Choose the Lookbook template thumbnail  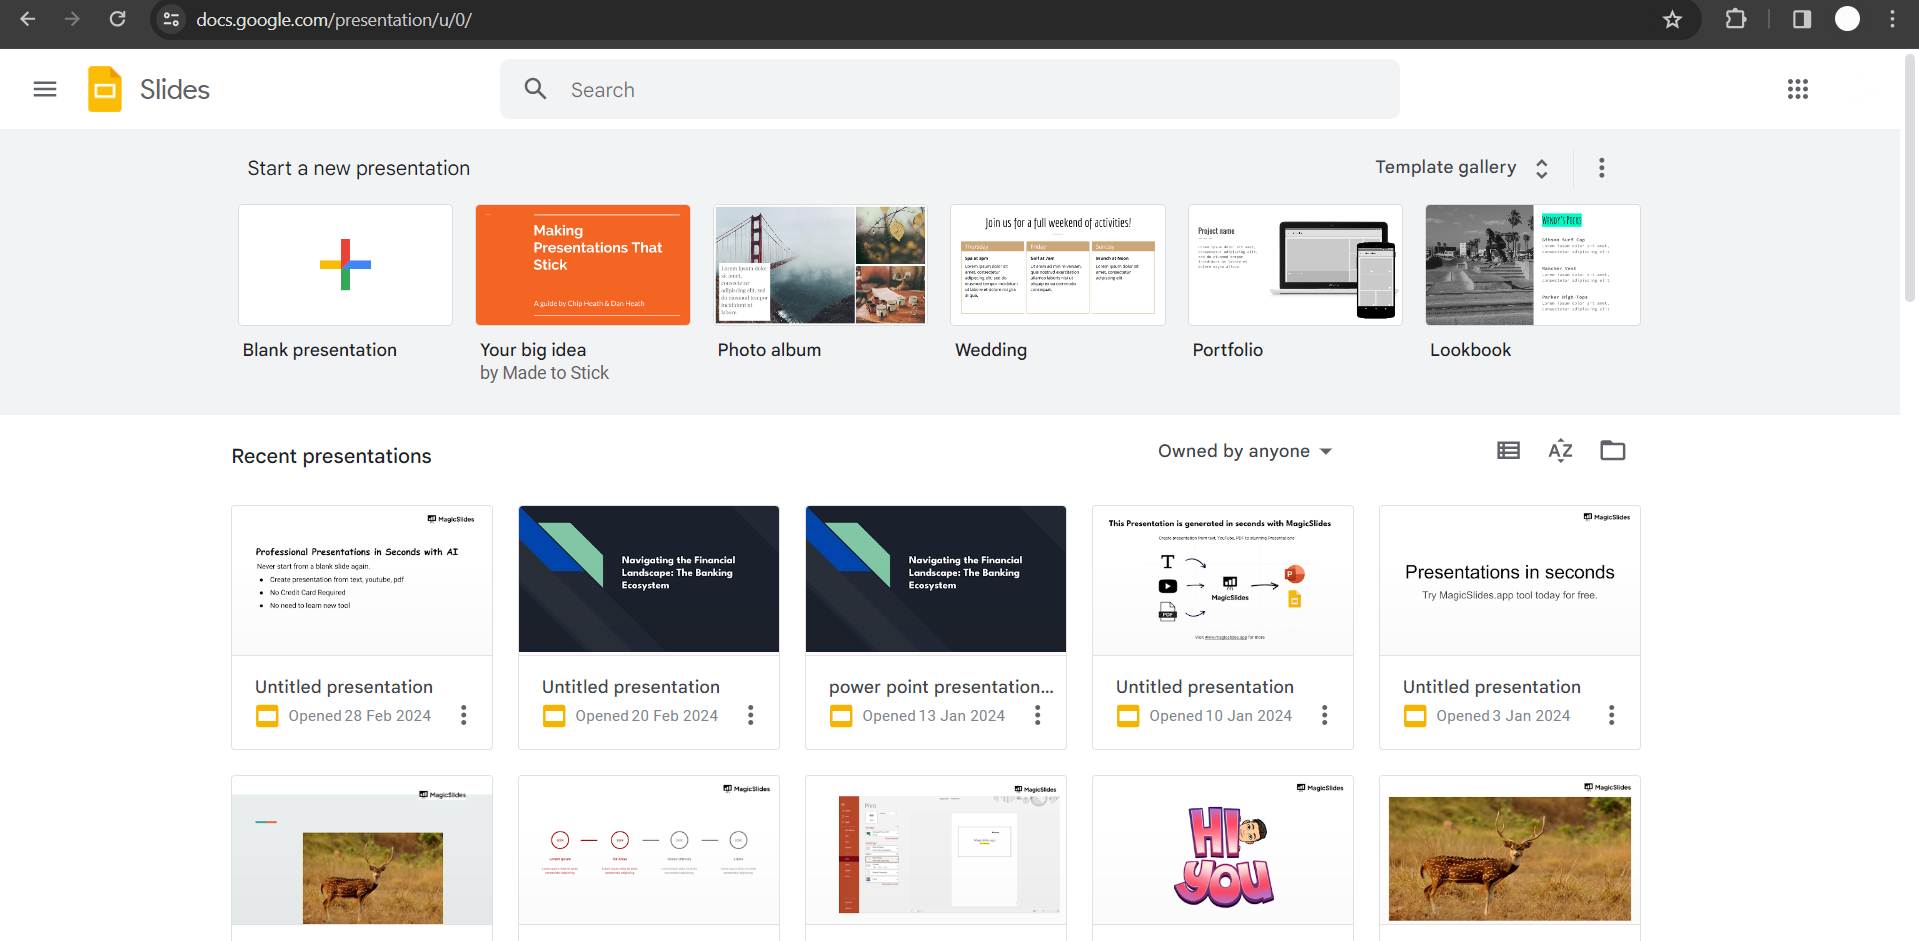tap(1533, 265)
